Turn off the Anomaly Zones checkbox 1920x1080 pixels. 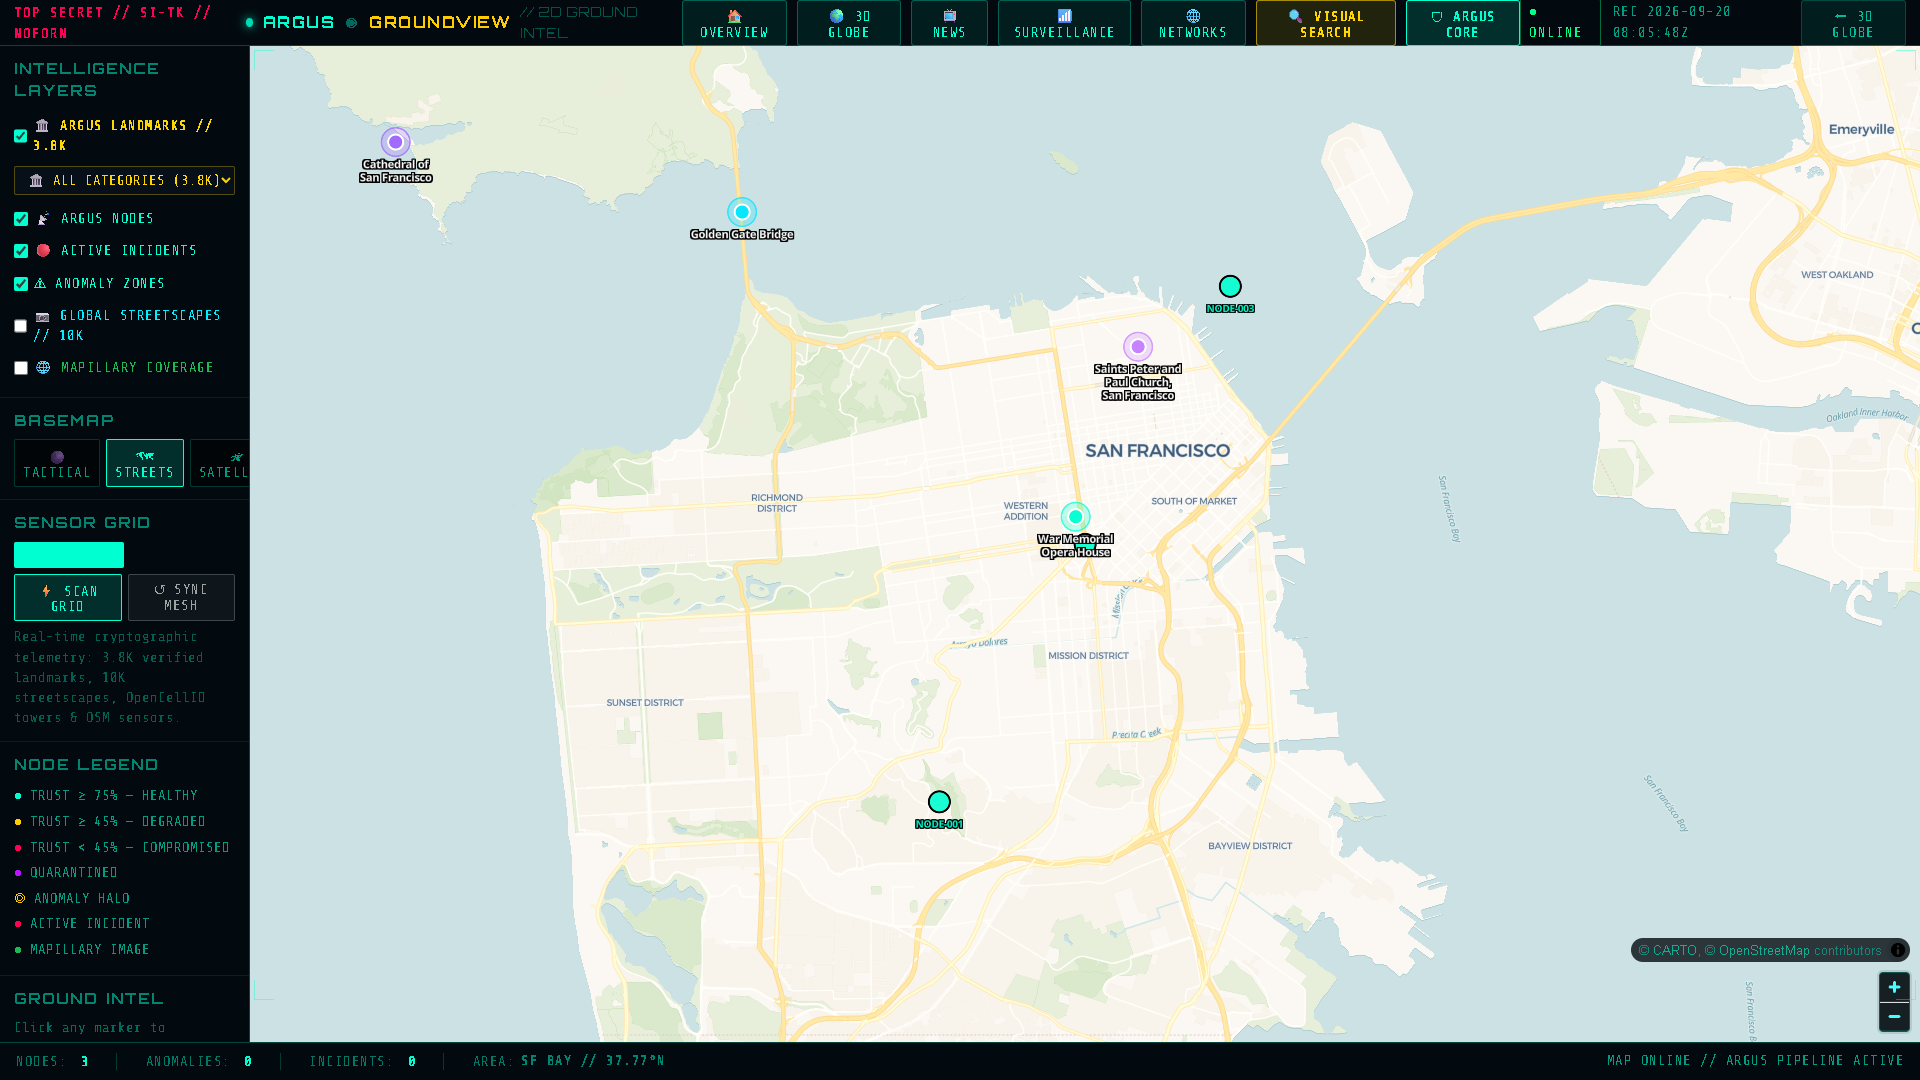[20, 284]
